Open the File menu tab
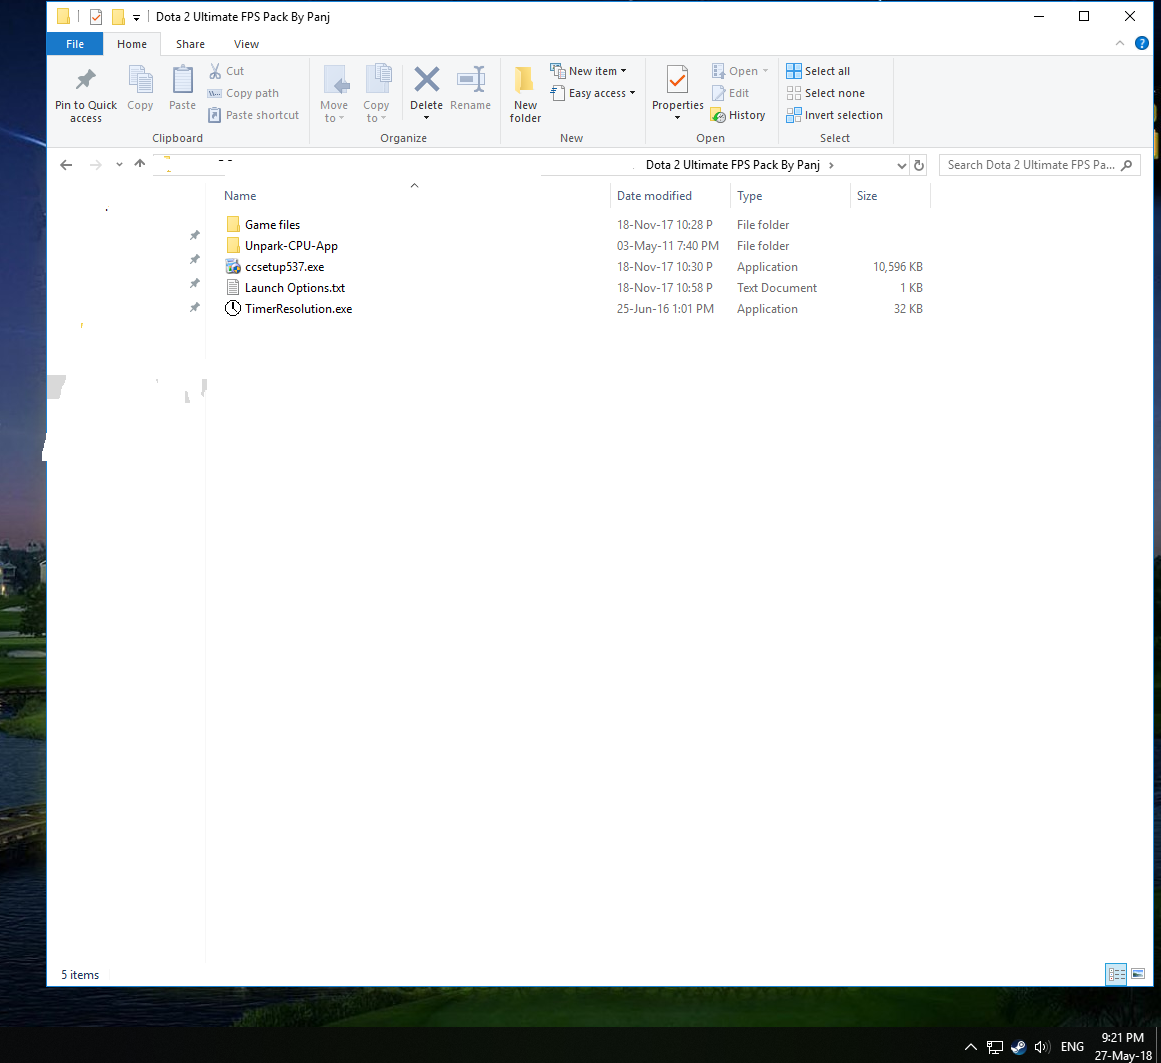This screenshot has width=1161, height=1063. 75,44
